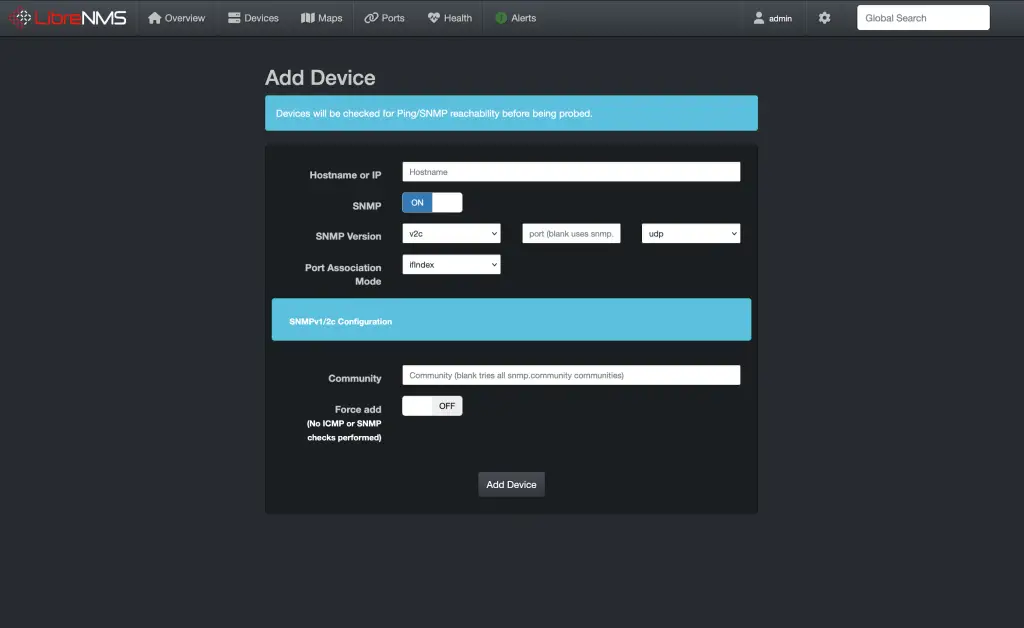Open the Alerts menu
Viewport: 1024px width, 628px height.
(x=499, y=17)
